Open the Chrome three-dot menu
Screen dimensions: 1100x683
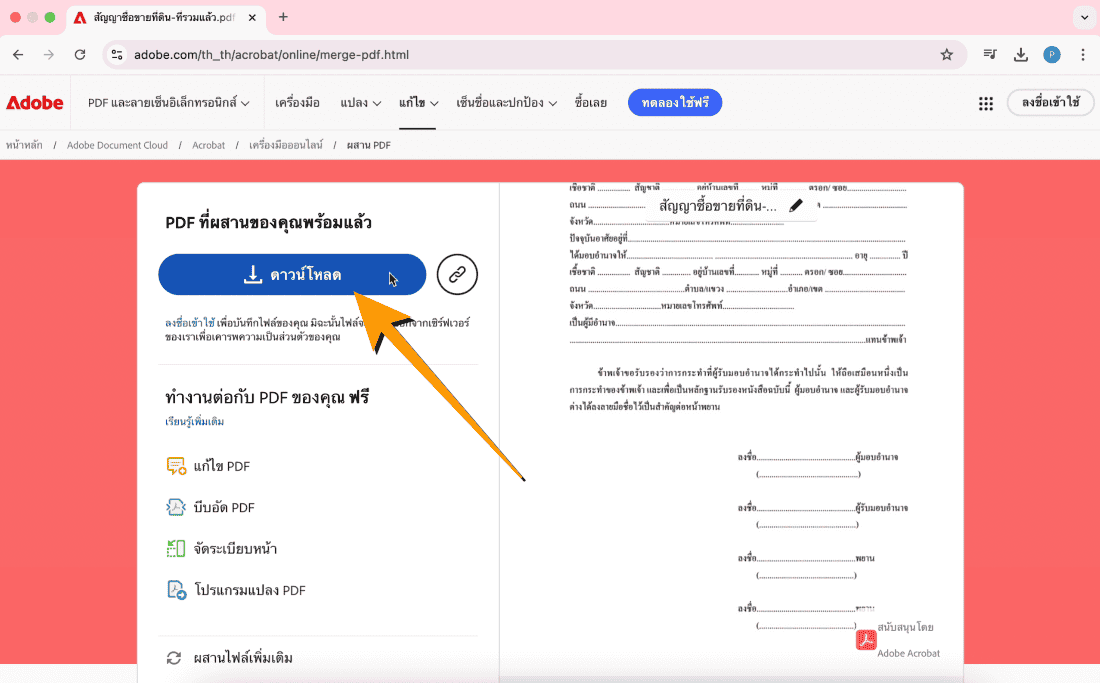coord(1082,55)
